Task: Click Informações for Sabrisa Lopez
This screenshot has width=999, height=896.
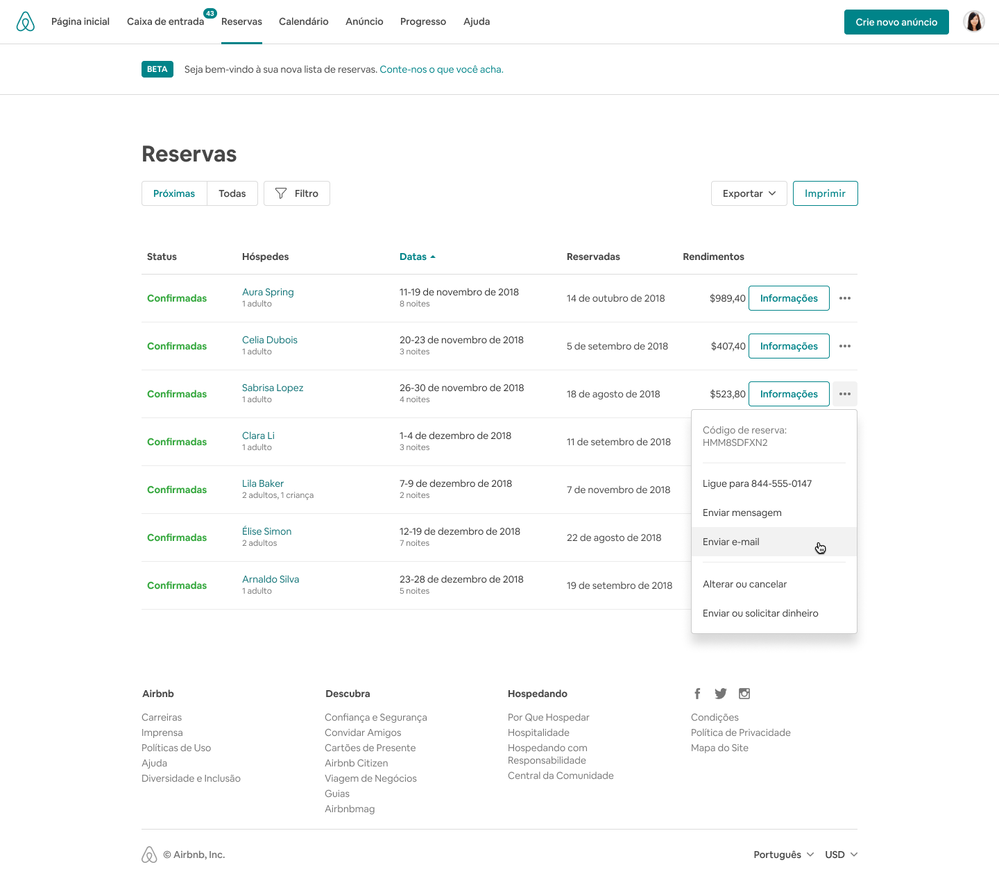Action: pos(789,394)
